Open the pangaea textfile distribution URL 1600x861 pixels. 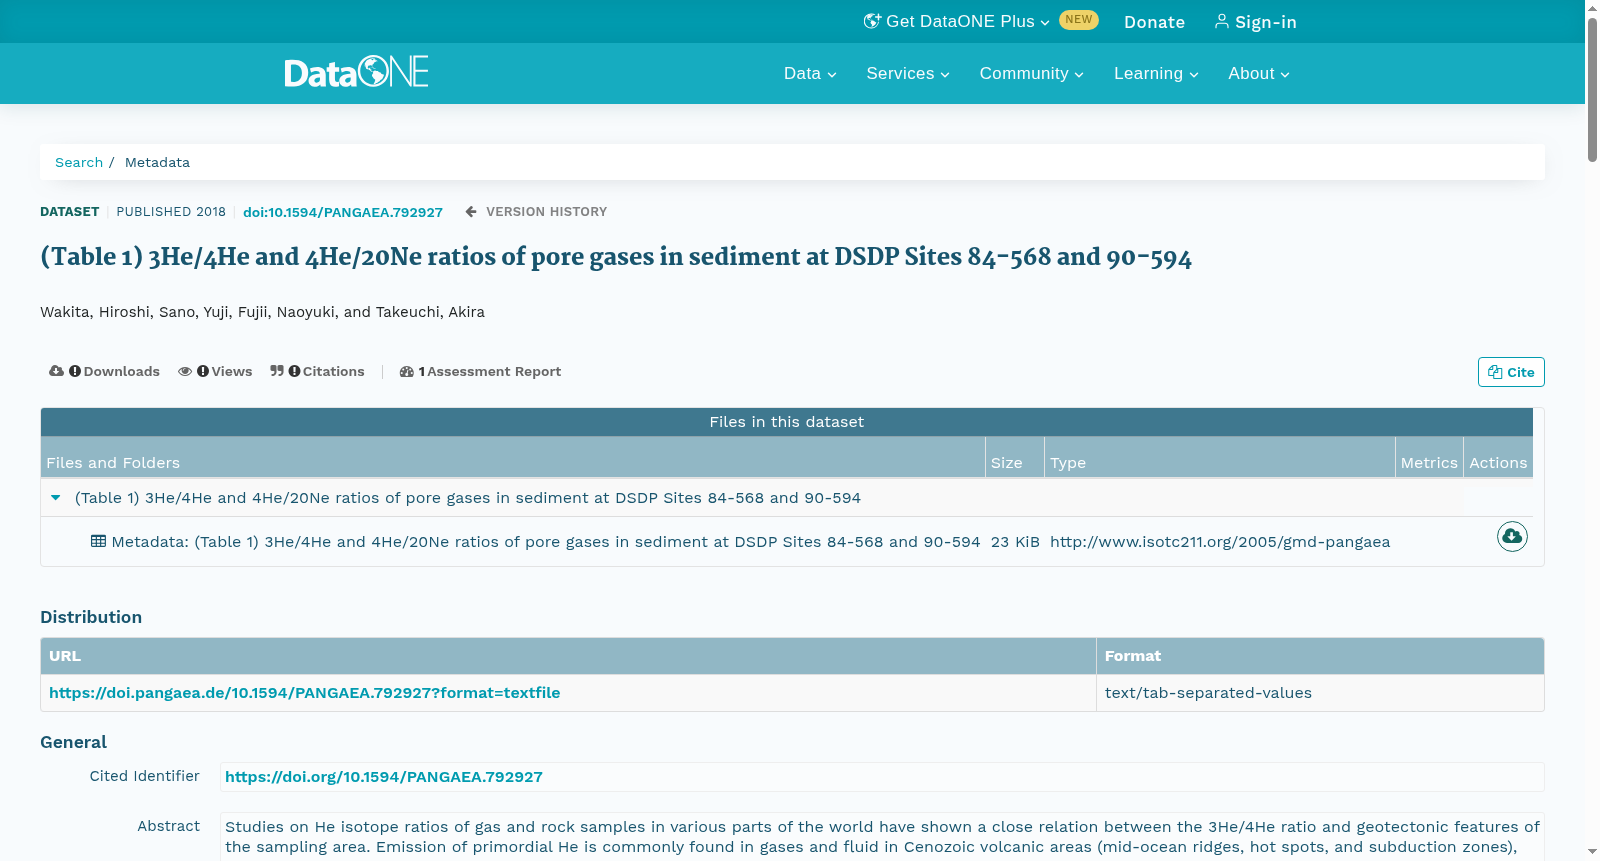click(304, 693)
